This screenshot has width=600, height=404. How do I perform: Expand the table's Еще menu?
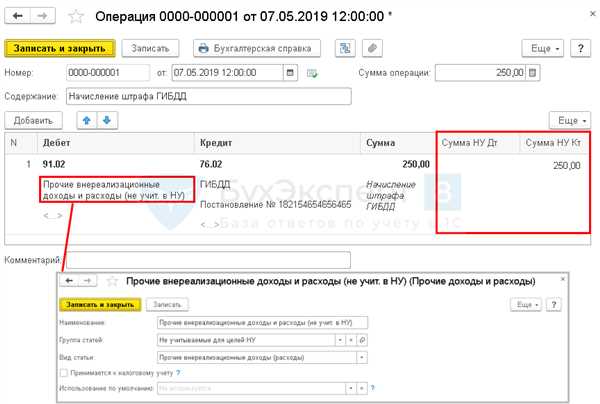point(570,121)
